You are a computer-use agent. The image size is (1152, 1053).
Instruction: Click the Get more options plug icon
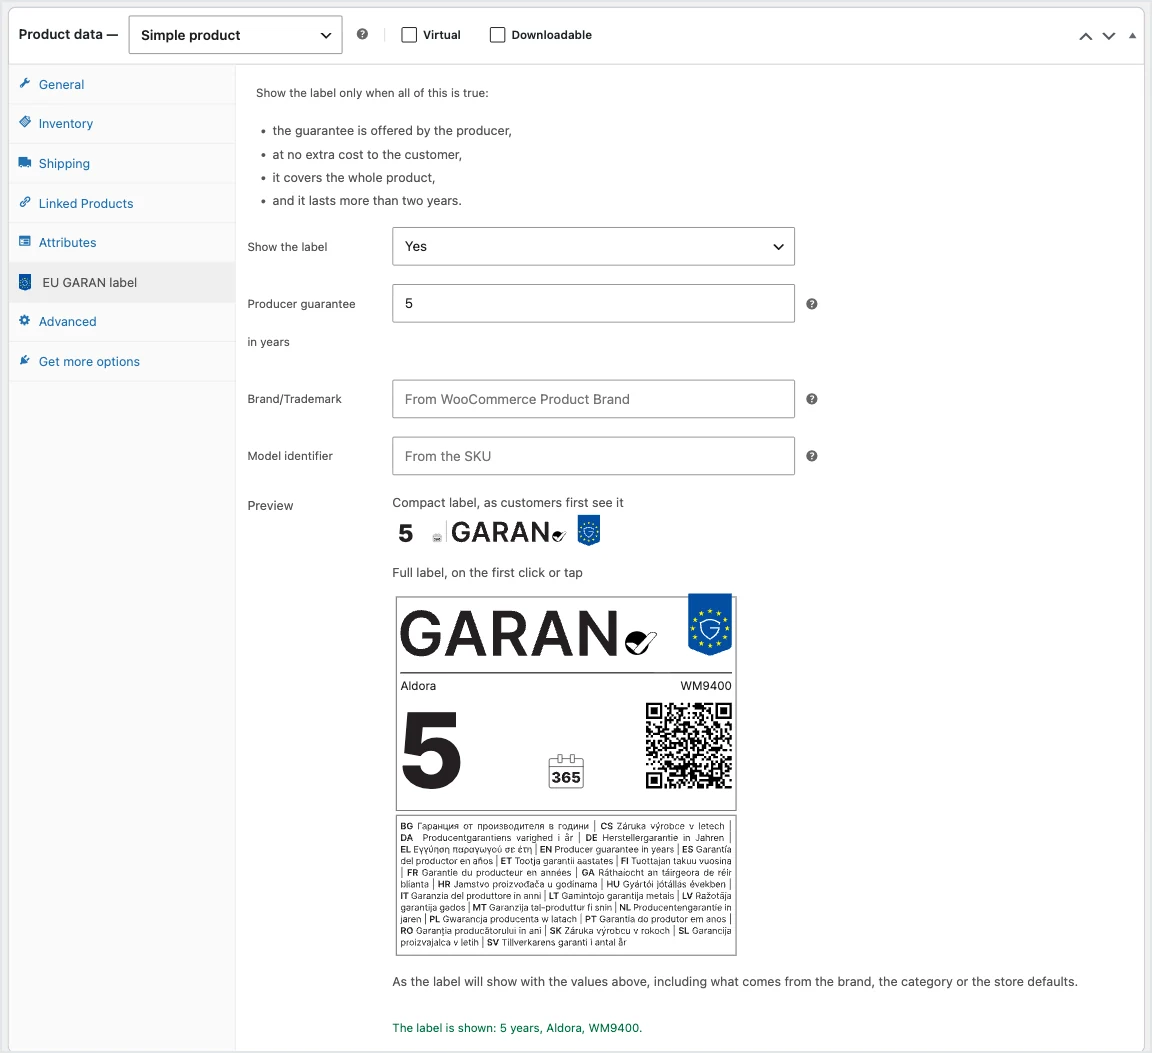tap(25, 361)
